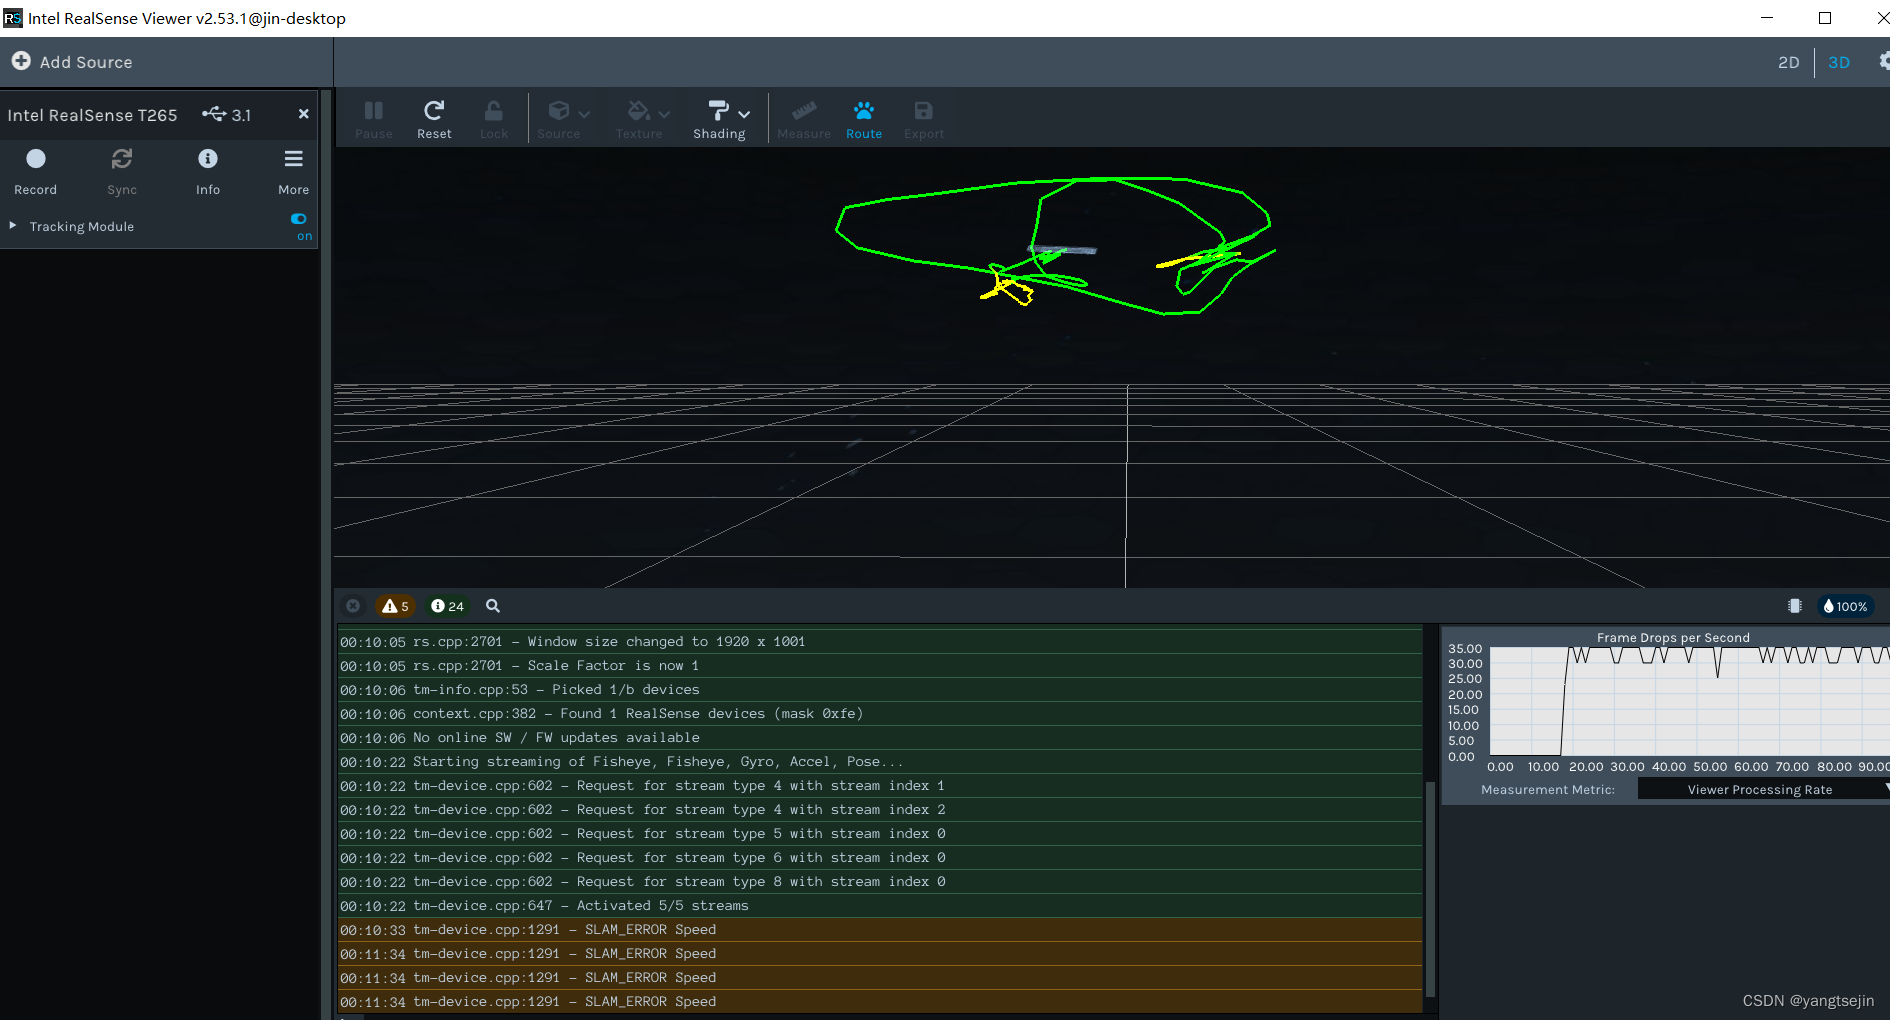Click the Add Source plus icon
This screenshot has height=1020, width=1890.
(21, 62)
